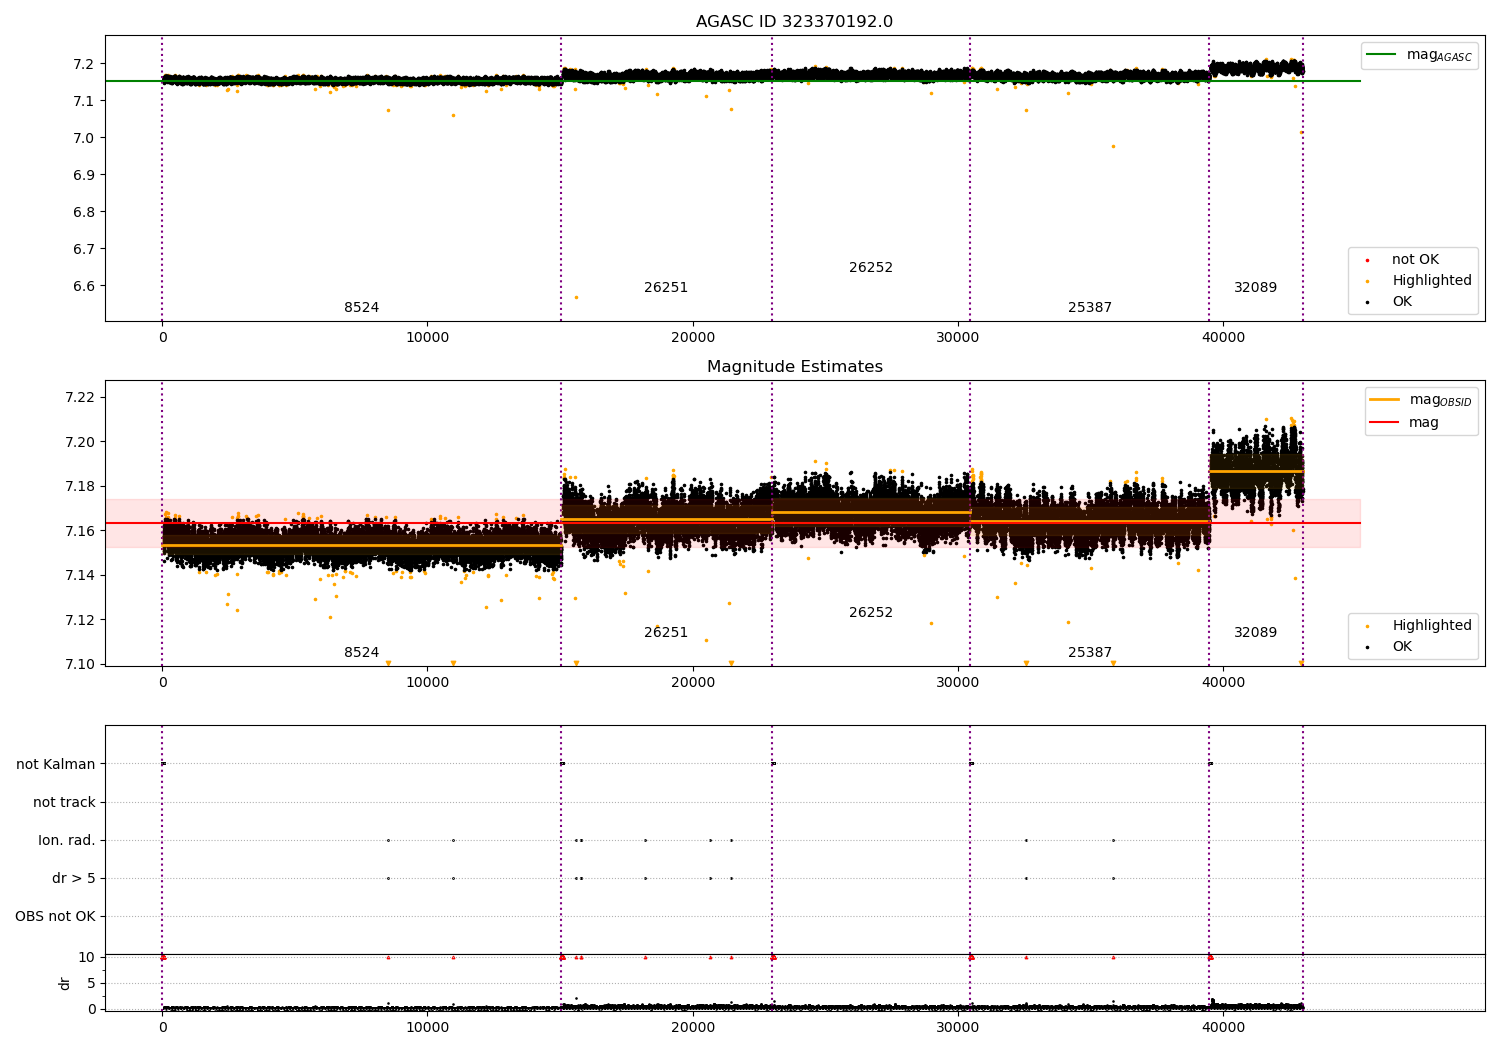This screenshot has height=1050, width=1500.
Task: Click the 'dr > 5' axis label
Action: [x=74, y=878]
